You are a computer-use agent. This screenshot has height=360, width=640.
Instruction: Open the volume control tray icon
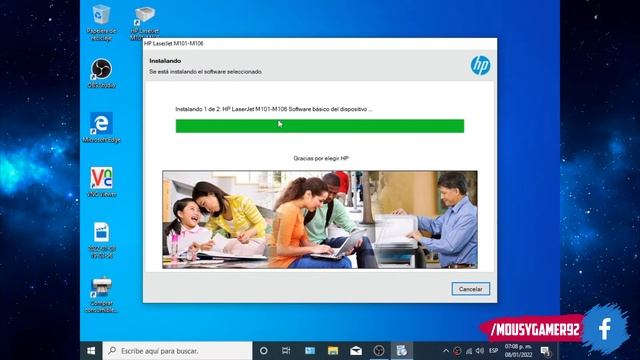point(480,351)
